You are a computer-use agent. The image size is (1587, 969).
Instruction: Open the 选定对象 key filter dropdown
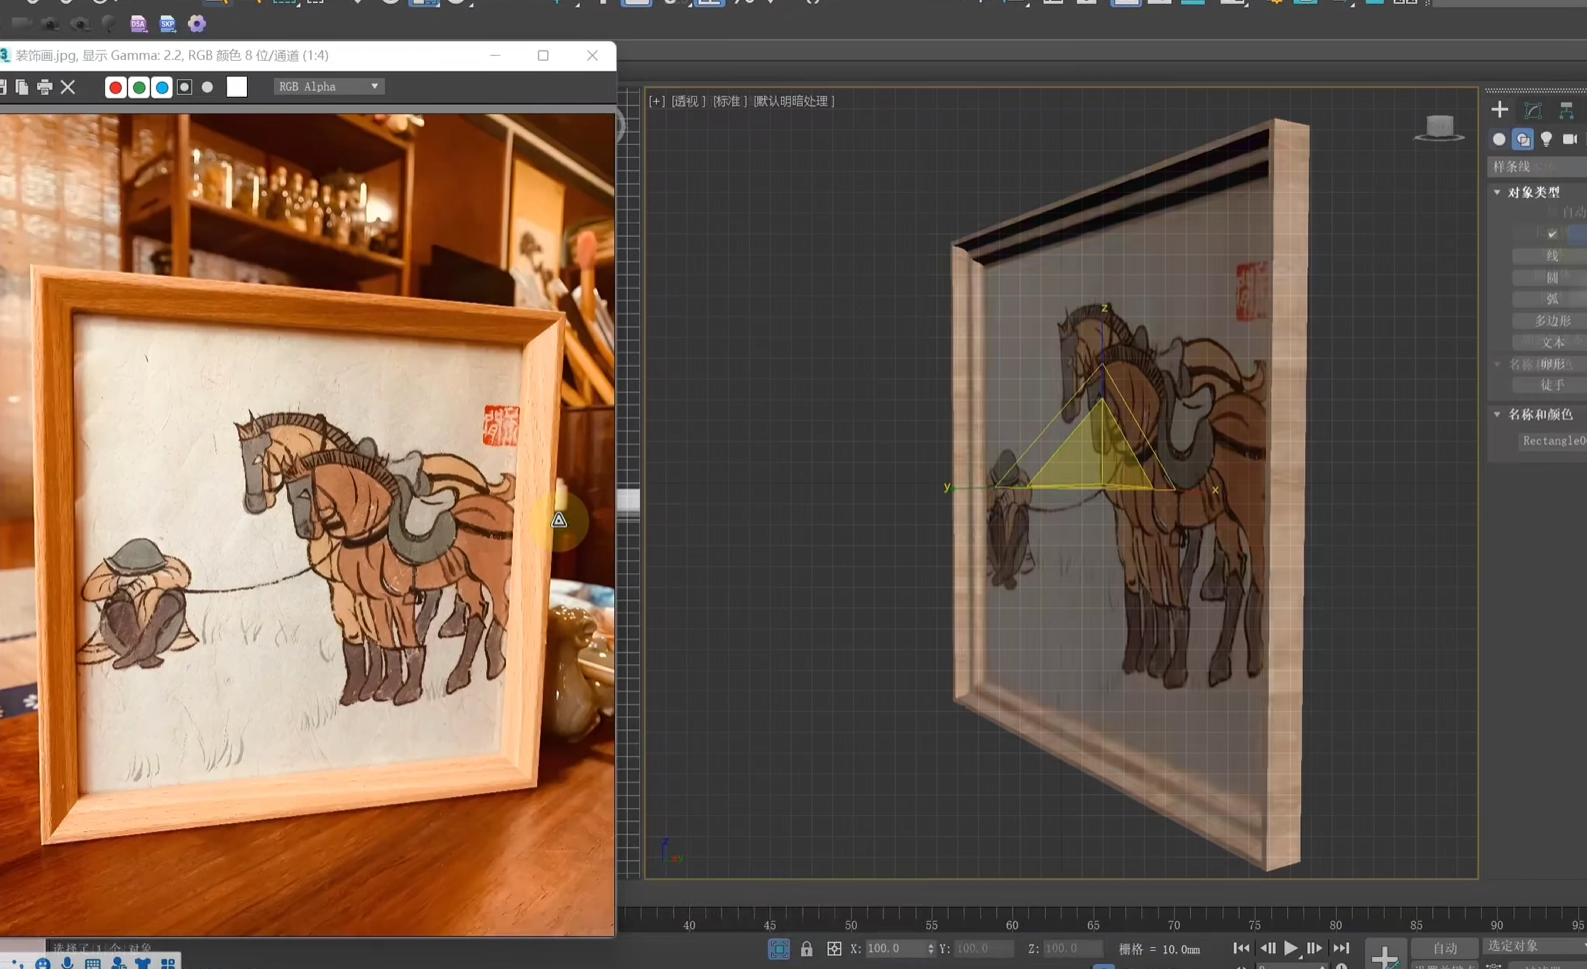[1535, 946]
